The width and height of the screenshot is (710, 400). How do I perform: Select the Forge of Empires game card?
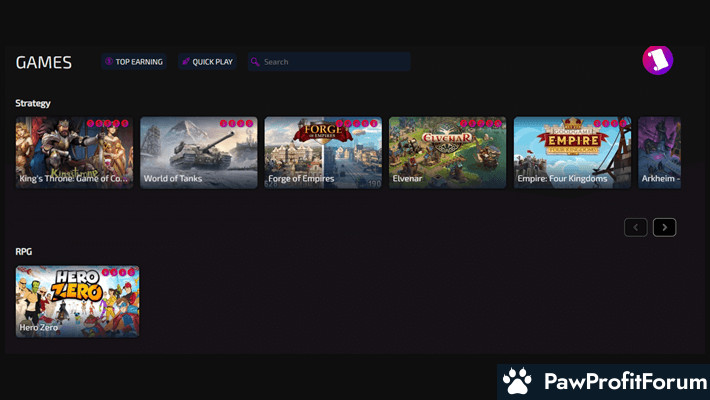323,152
